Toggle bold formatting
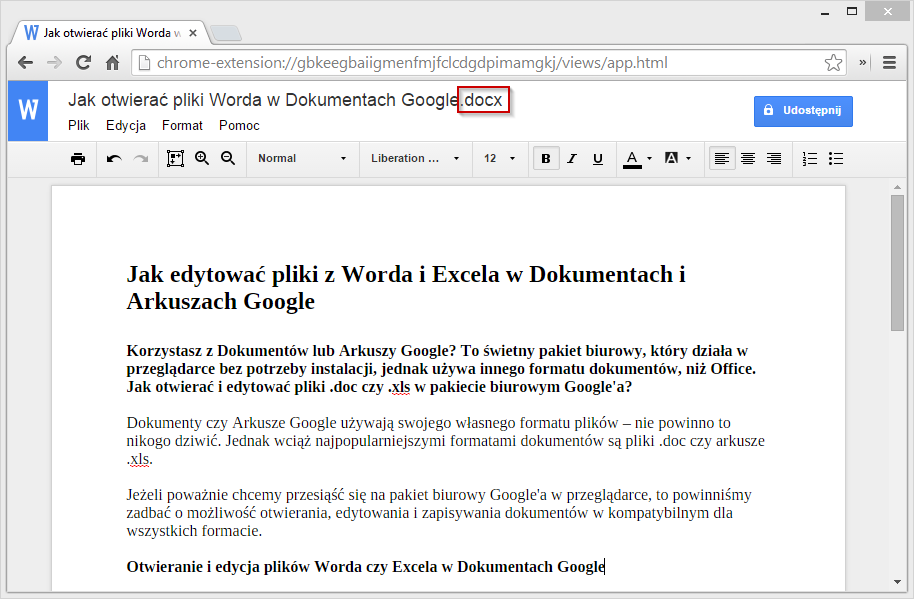Viewport: 914px width, 599px height. tap(546, 158)
